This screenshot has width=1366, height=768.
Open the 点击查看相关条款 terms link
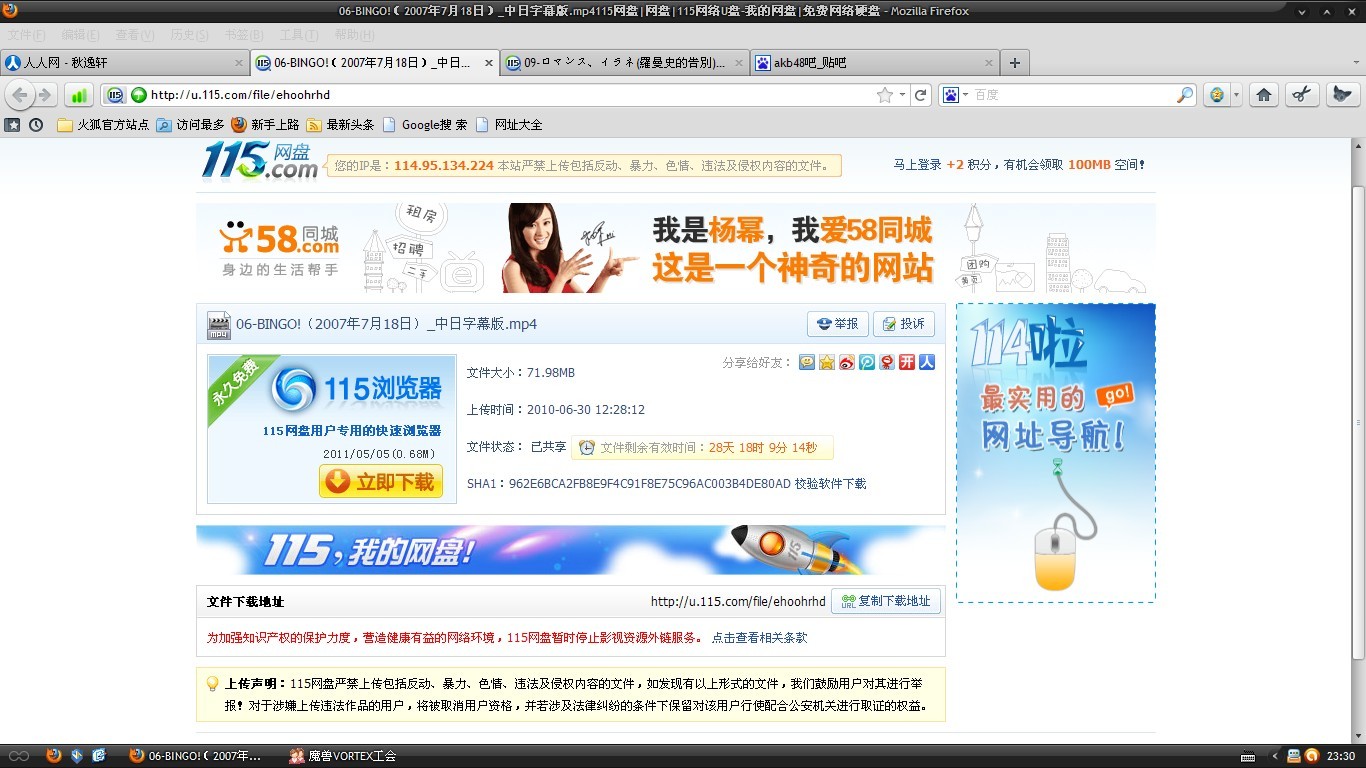[759, 638]
